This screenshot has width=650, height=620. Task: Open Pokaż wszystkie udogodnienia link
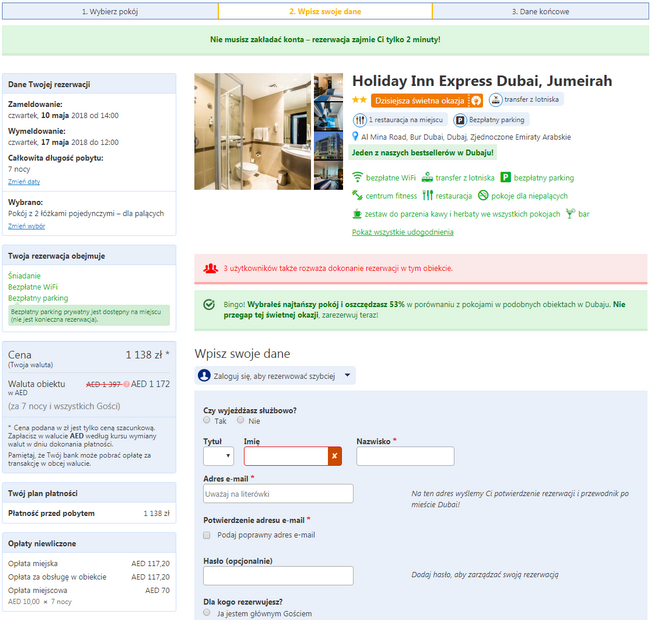point(403,232)
